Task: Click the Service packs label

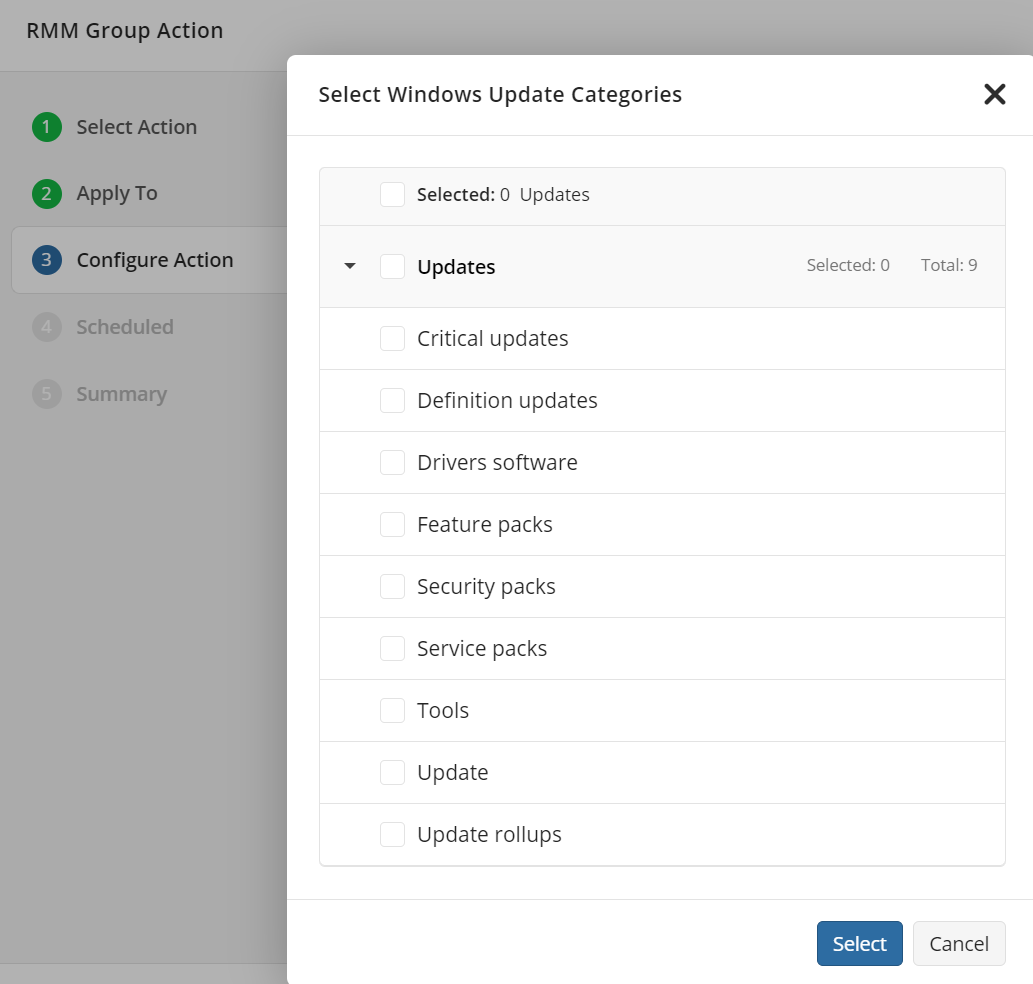Action: pyautogui.click(x=482, y=649)
